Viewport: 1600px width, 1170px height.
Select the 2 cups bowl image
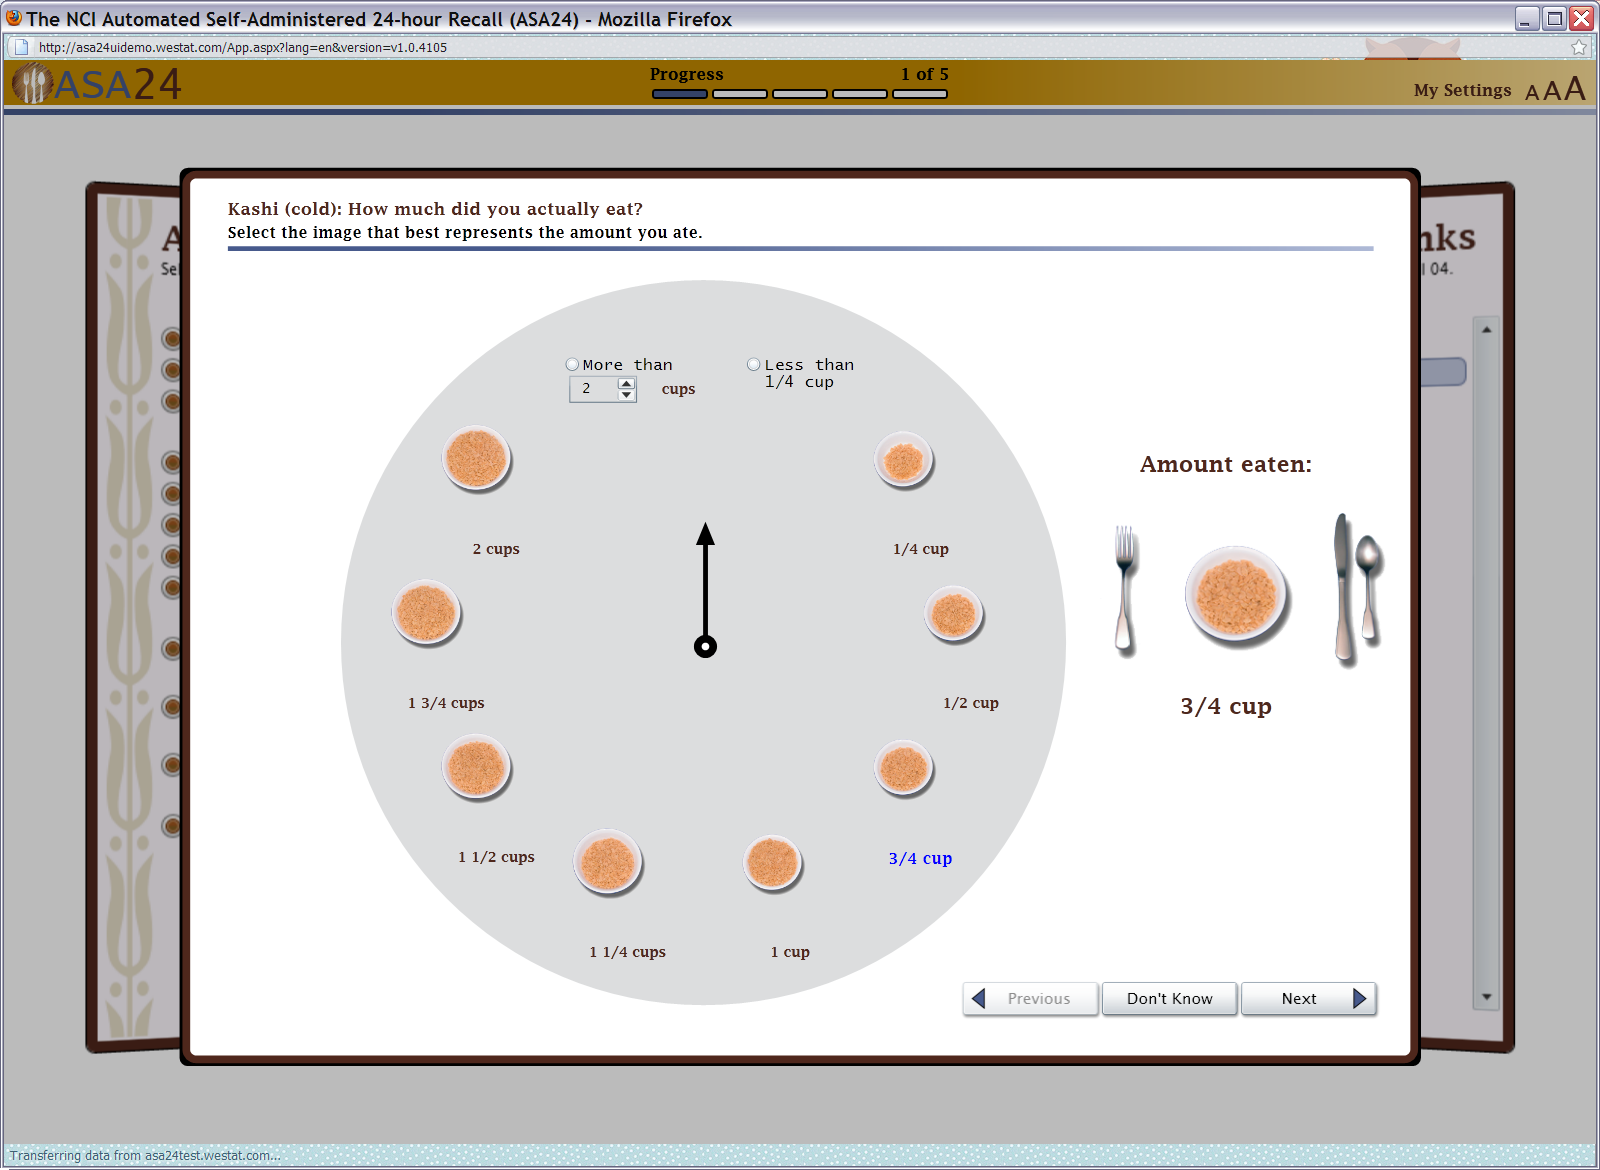[x=477, y=459]
